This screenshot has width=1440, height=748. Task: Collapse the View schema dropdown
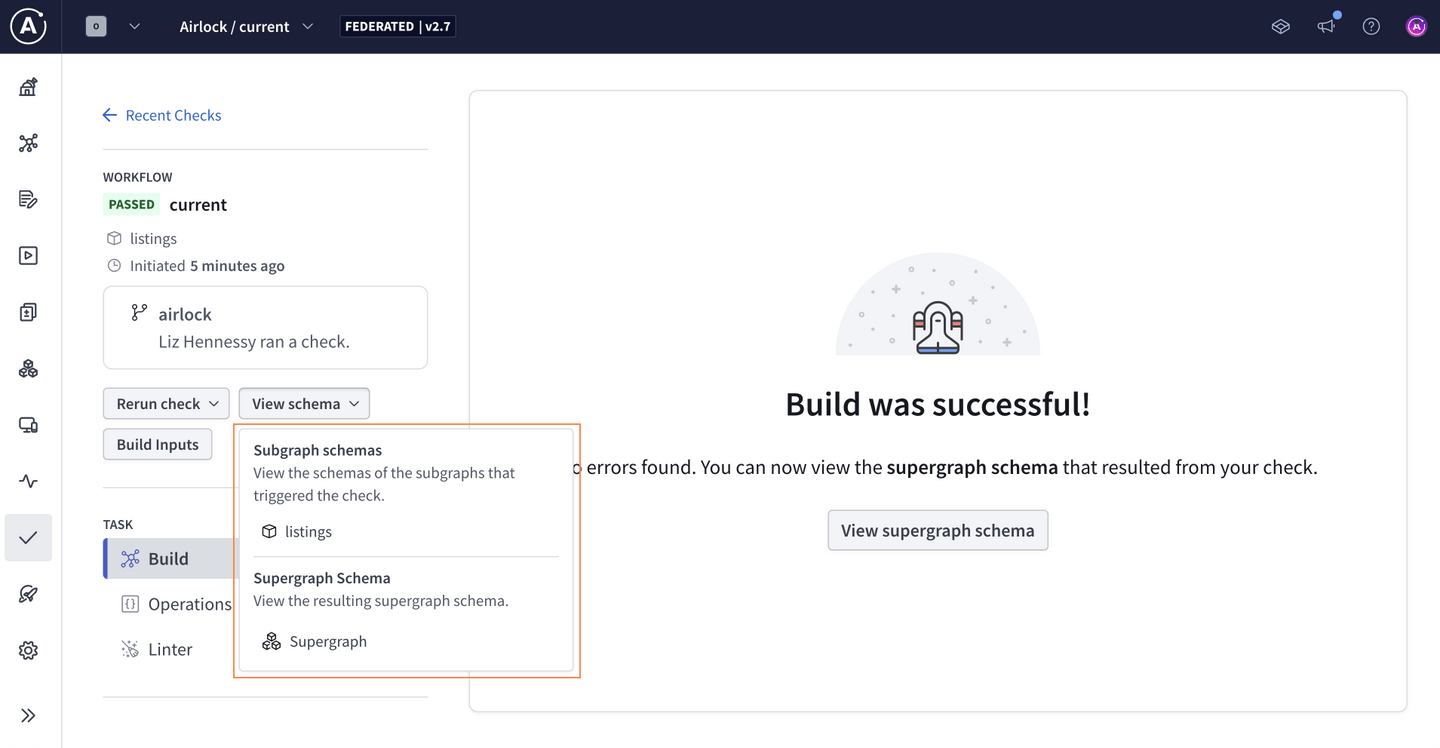pos(304,404)
